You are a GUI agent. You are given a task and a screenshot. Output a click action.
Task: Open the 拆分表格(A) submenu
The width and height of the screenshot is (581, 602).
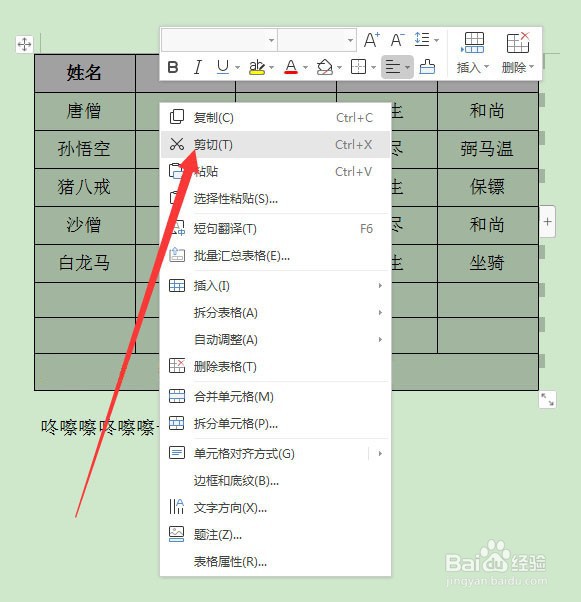(x=275, y=313)
